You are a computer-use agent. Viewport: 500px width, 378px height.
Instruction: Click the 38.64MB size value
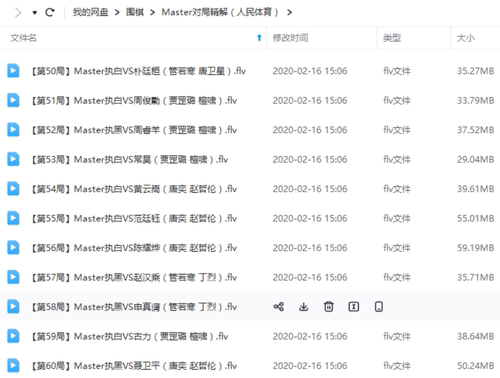click(475, 336)
